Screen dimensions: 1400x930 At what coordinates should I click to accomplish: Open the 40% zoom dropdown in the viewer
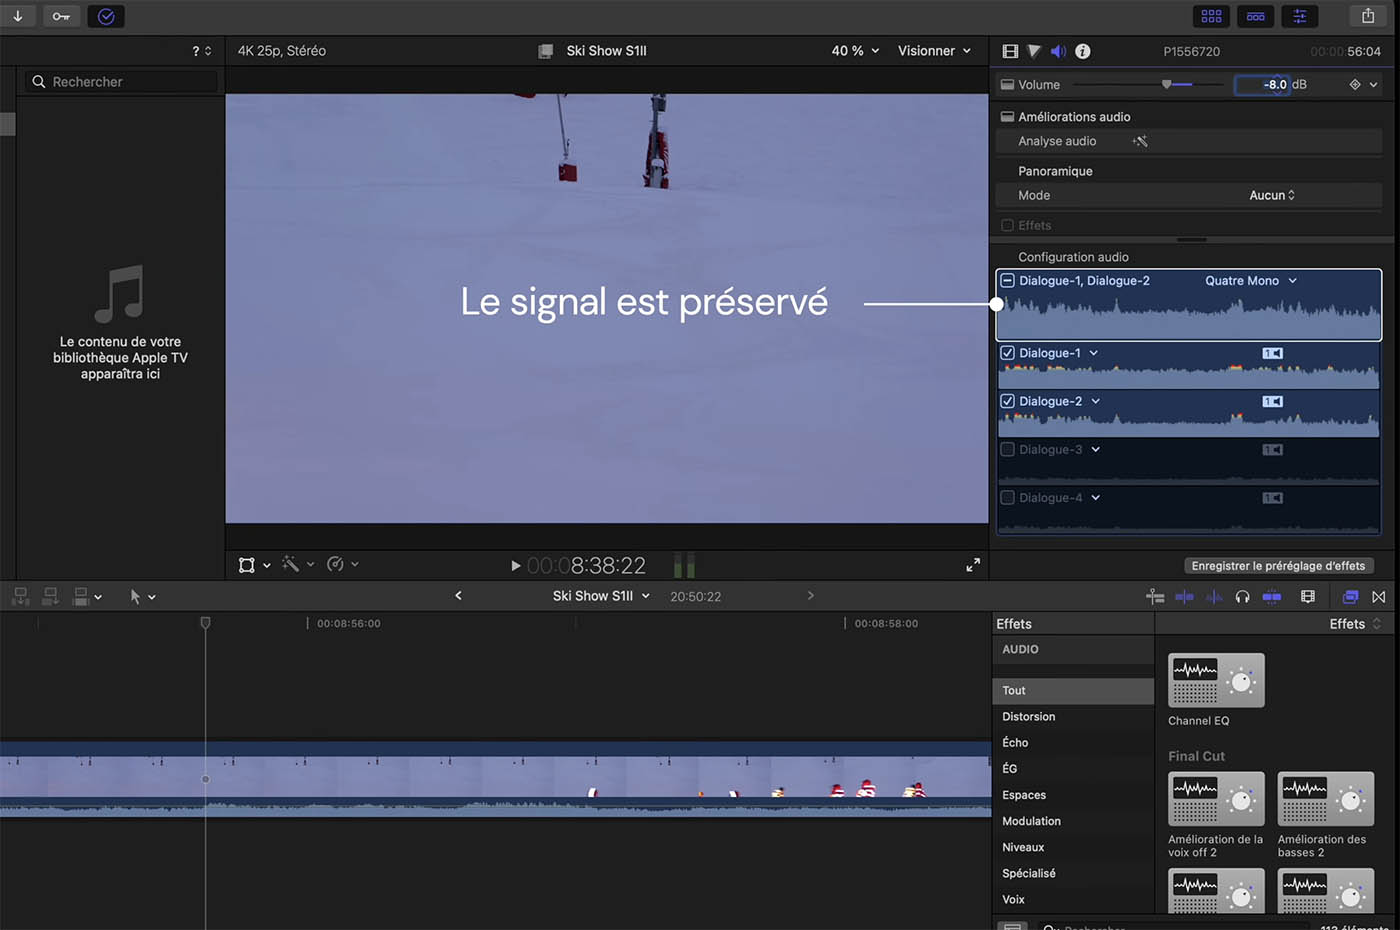coord(855,51)
